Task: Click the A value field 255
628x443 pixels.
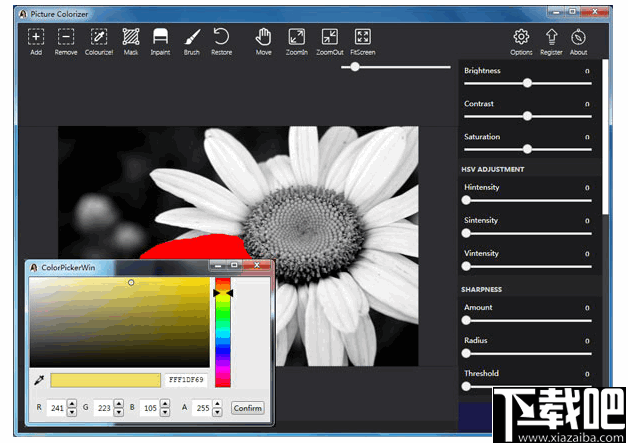Action: click(x=203, y=408)
